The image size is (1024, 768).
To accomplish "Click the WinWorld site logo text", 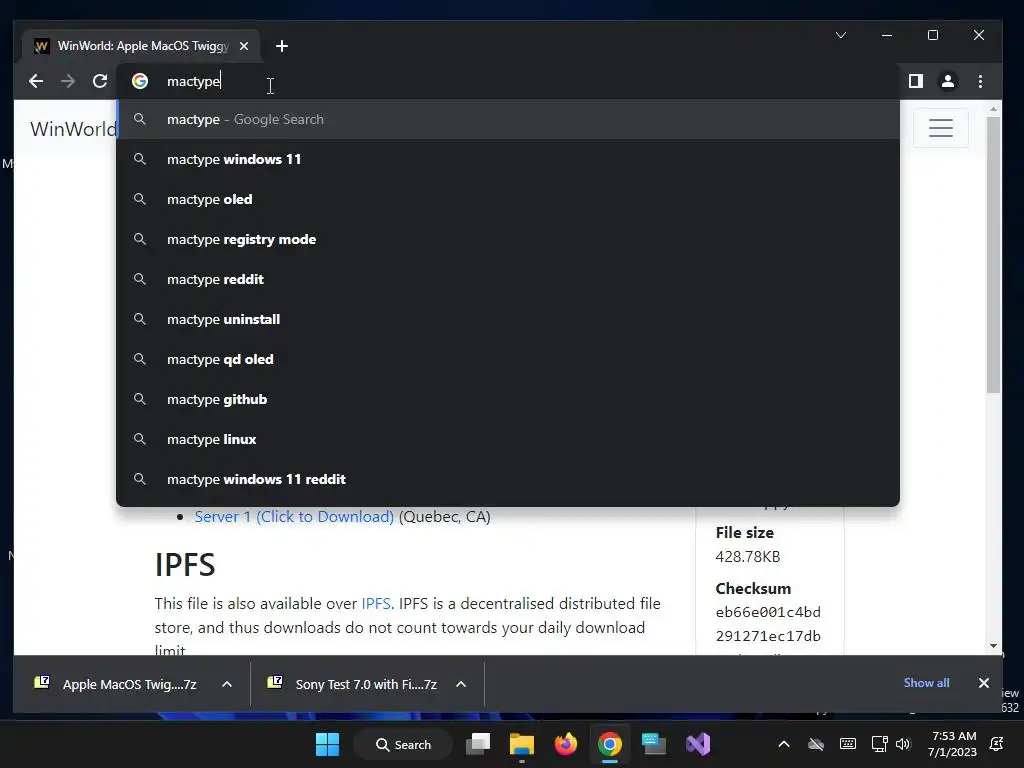I will click(x=73, y=129).
